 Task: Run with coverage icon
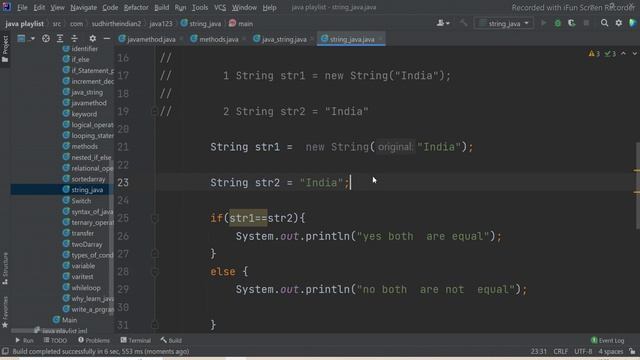(572, 23)
